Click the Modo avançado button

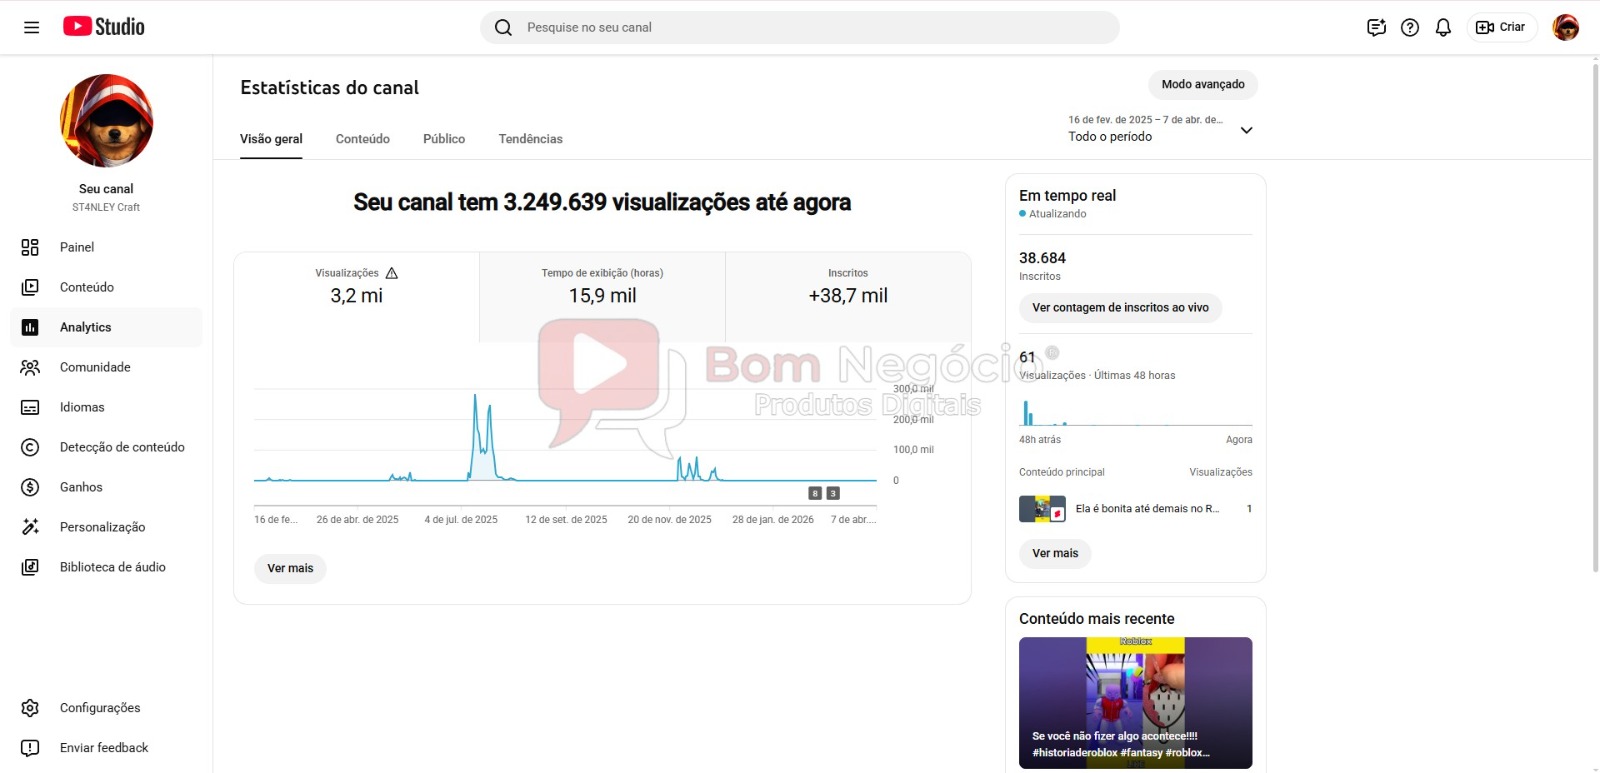pos(1202,84)
